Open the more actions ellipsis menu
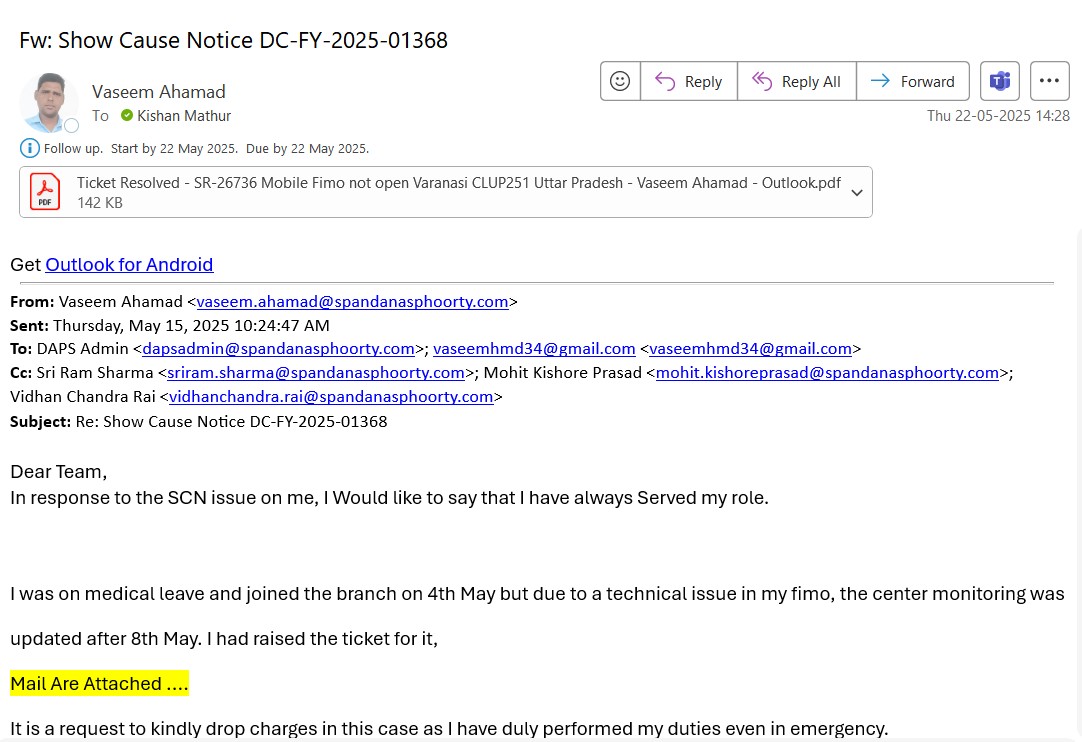Image resolution: width=1082 pixels, height=742 pixels. coord(1049,81)
